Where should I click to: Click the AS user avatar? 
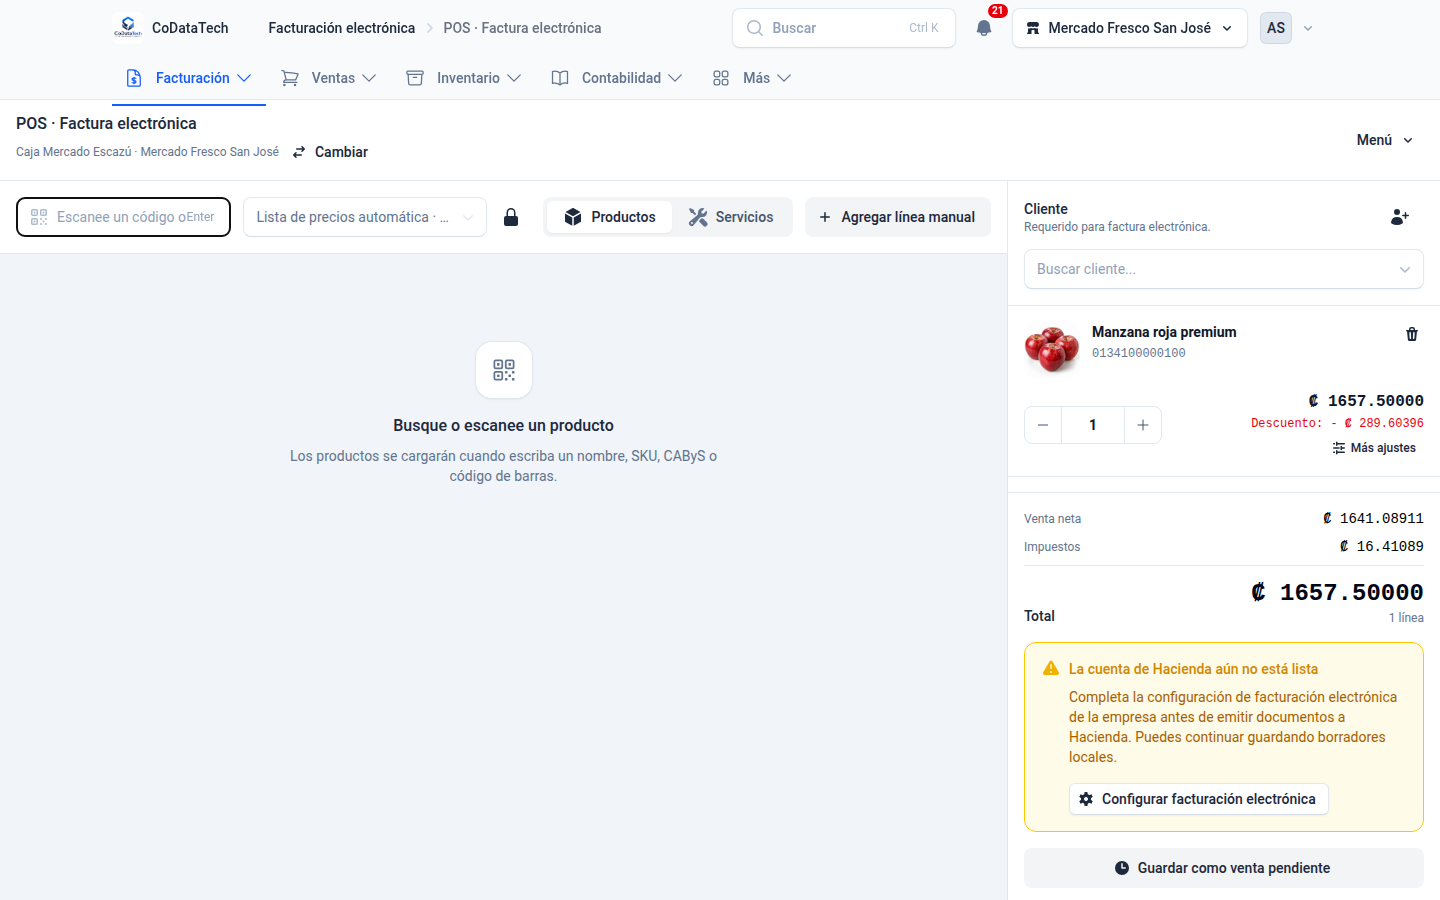pyautogui.click(x=1276, y=28)
